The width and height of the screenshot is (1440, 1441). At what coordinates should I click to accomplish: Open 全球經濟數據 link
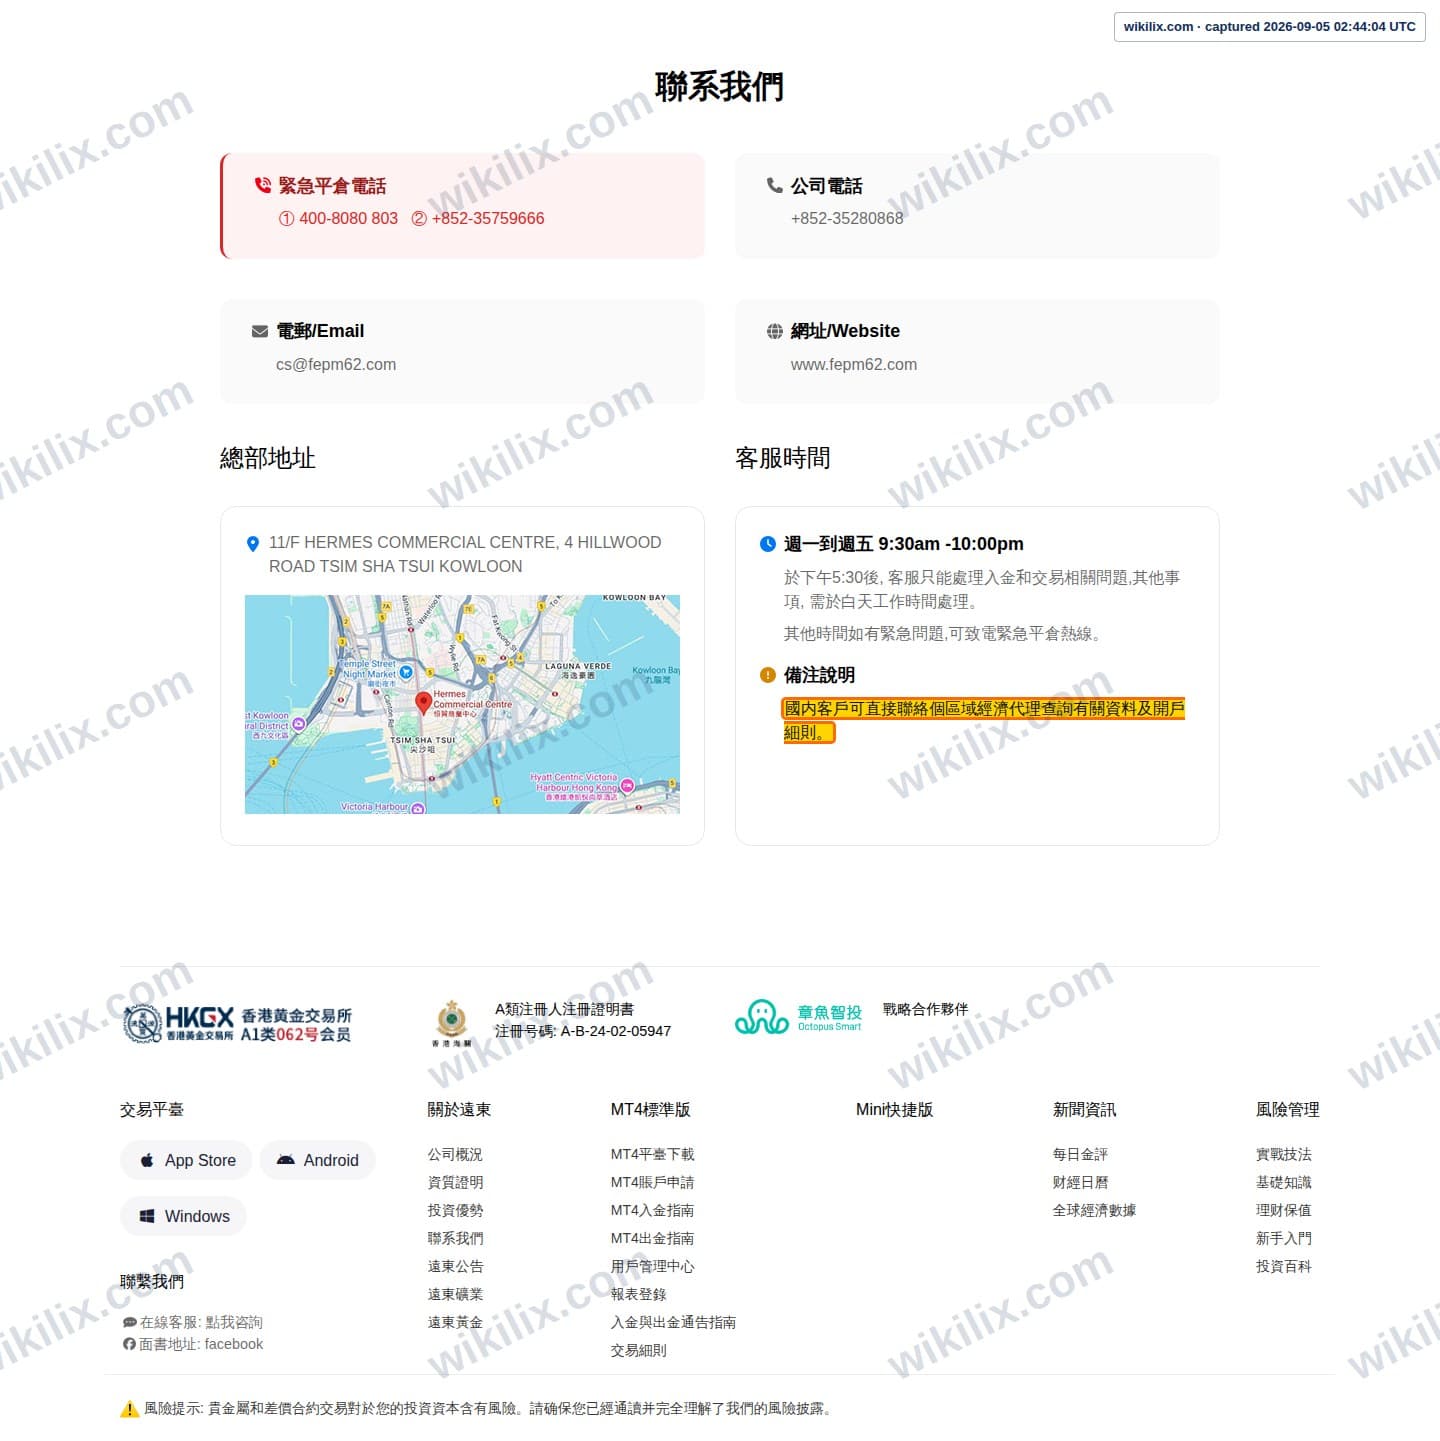1094,1210
